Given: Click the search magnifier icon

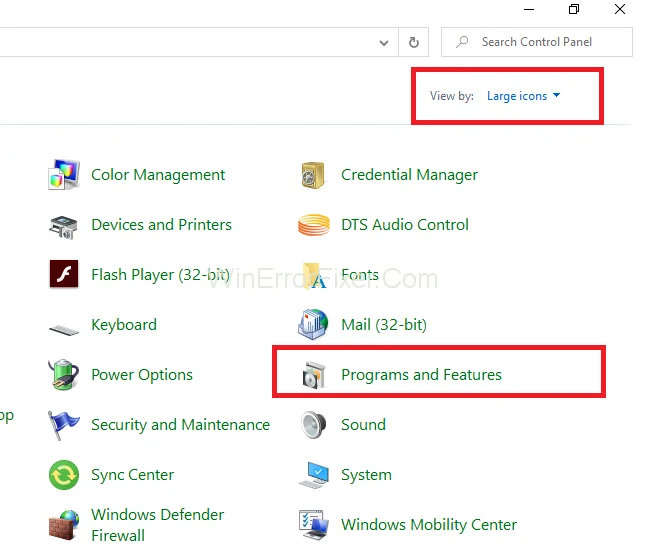Looking at the screenshot, I should 462,42.
